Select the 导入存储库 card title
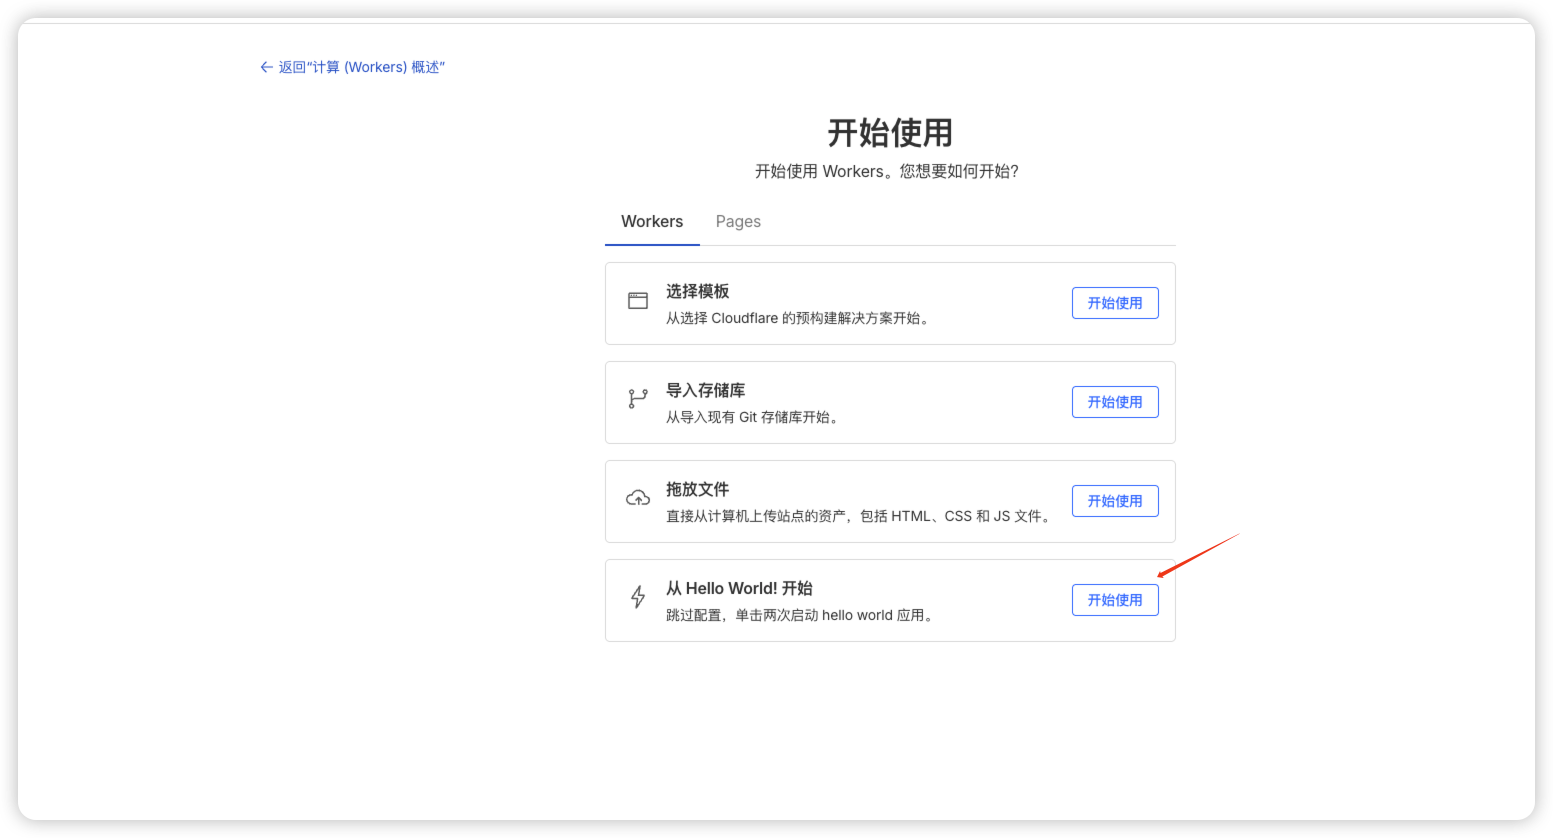This screenshot has height=838, width=1553. coord(706,390)
